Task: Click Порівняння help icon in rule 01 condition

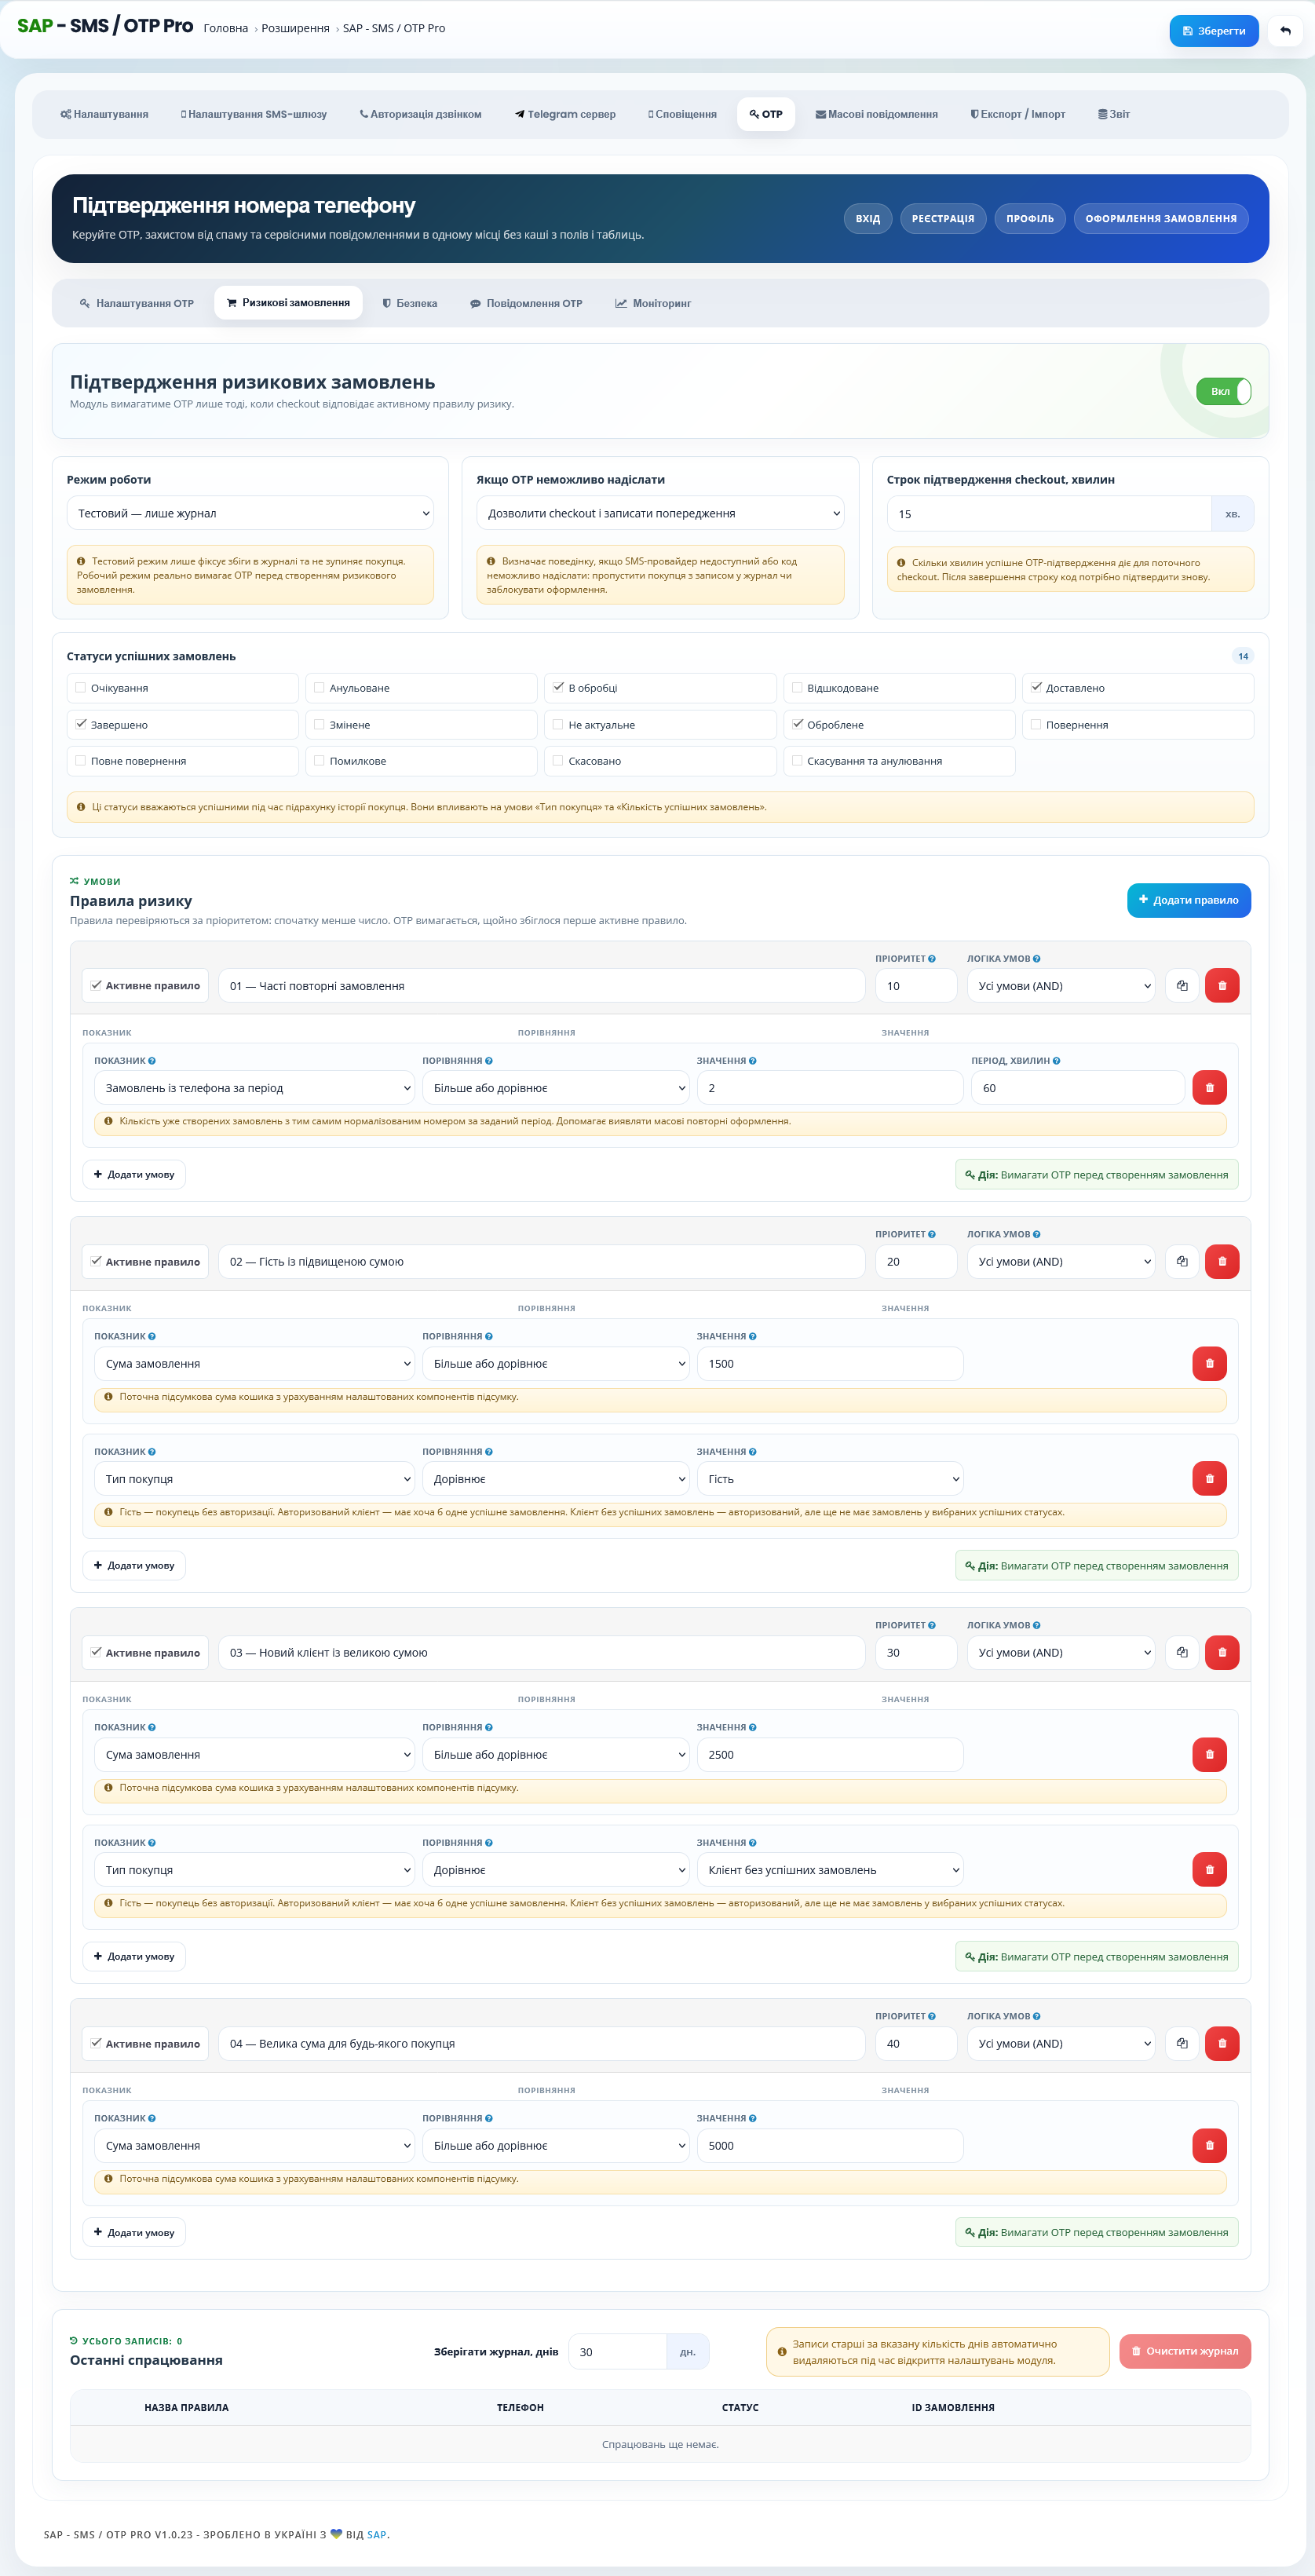Action: click(x=488, y=1060)
